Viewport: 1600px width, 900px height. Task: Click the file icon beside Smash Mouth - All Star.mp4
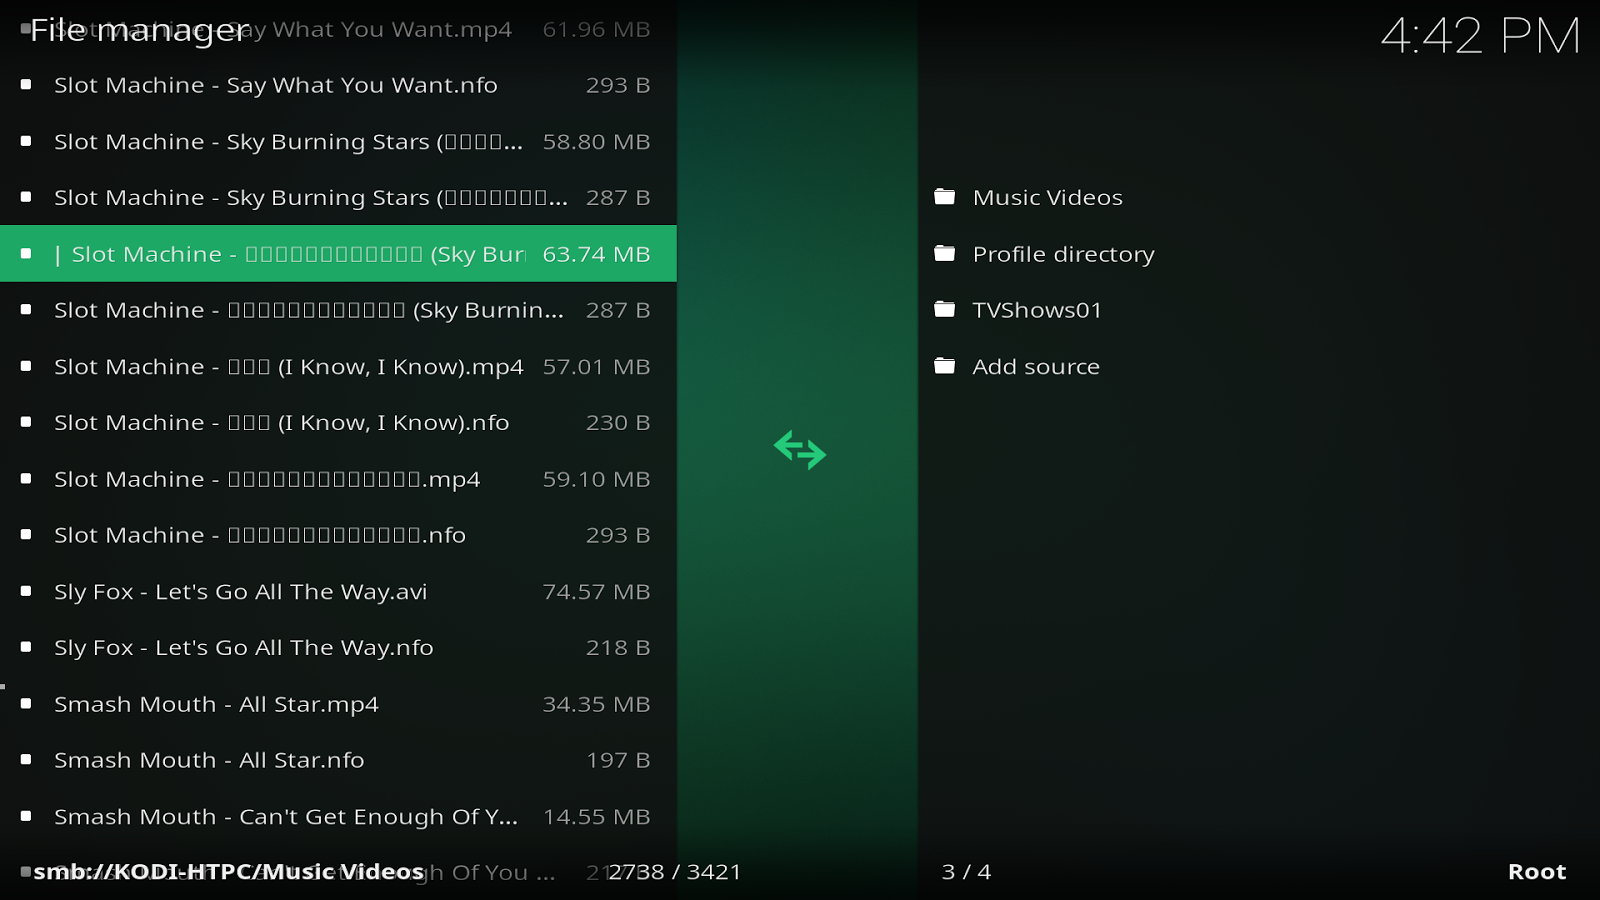pyautogui.click(x=25, y=703)
